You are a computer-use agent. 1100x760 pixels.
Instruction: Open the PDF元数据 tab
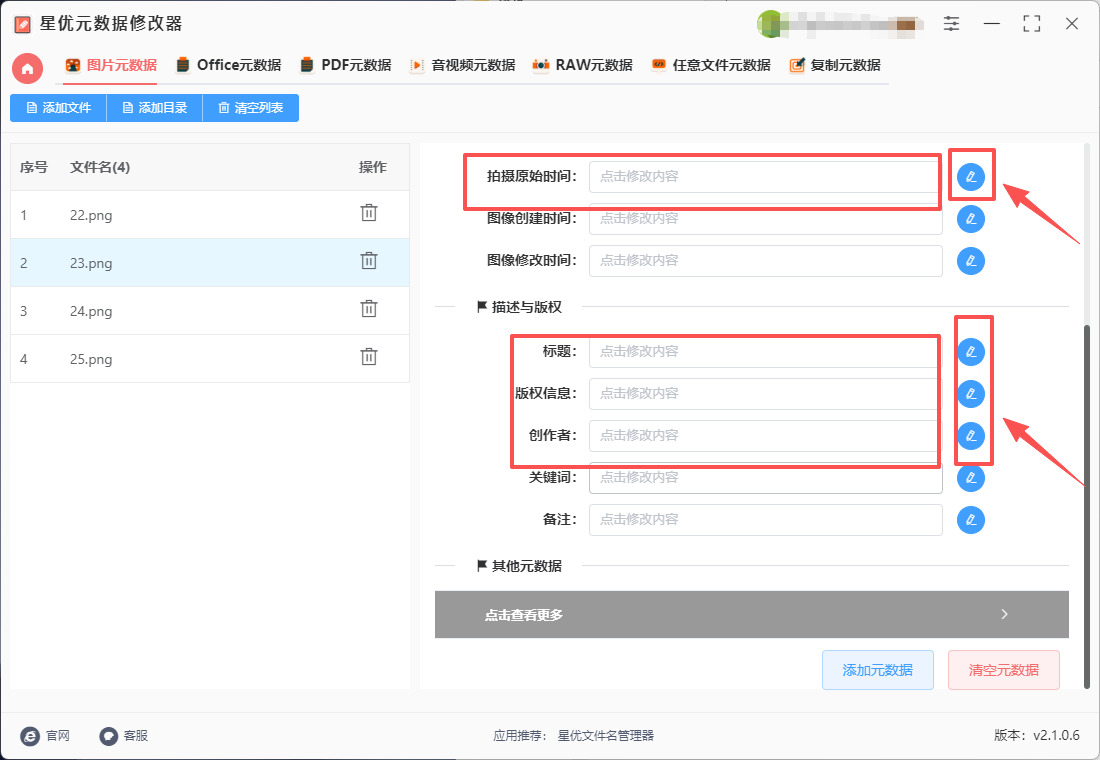[x=346, y=65]
